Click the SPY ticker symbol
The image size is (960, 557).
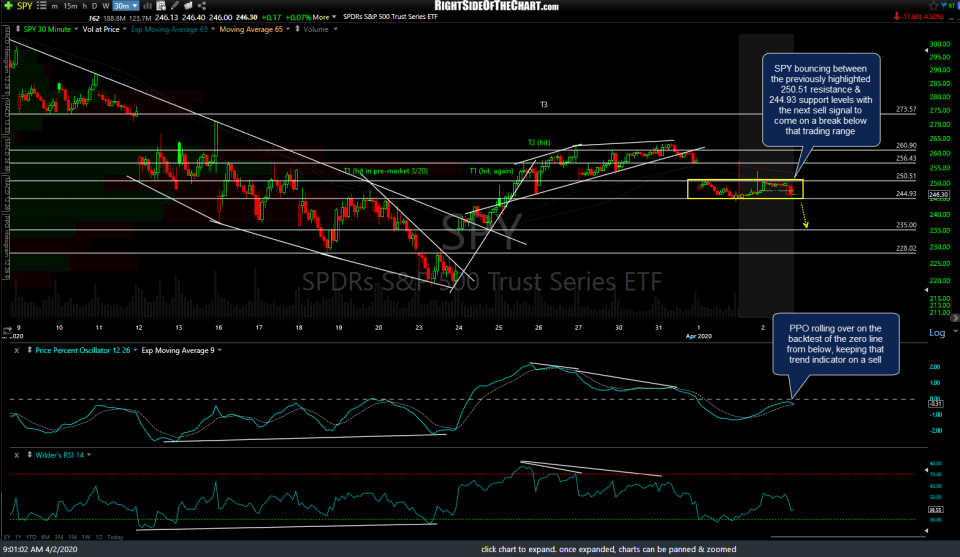click(25, 6)
